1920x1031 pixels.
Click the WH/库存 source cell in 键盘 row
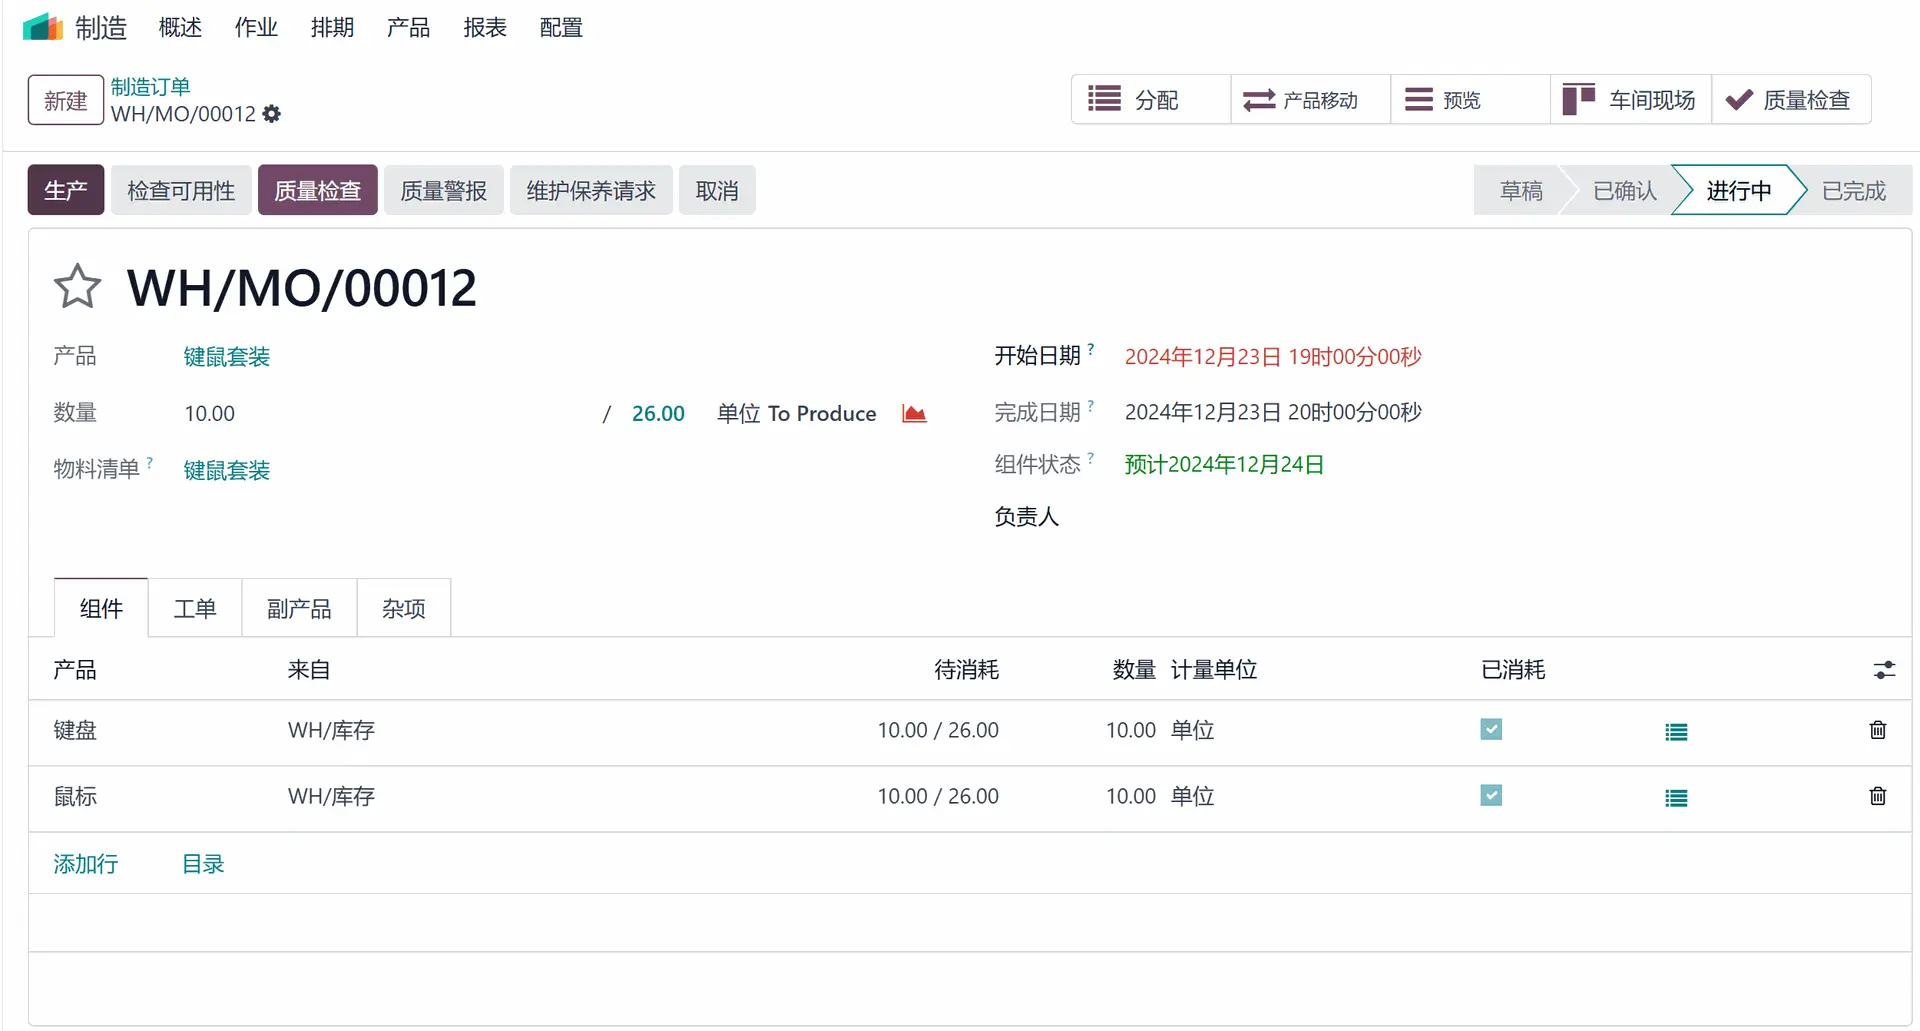(331, 730)
